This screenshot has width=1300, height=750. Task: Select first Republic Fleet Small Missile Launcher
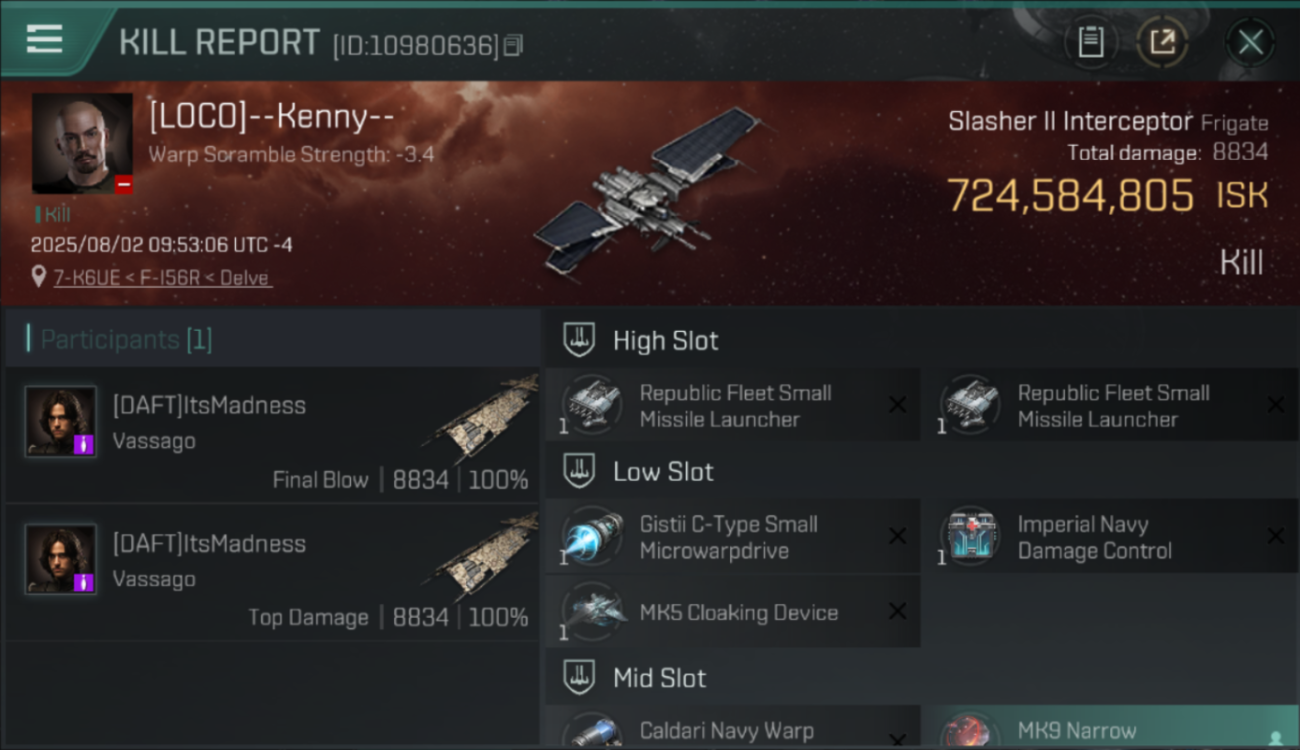coord(732,406)
